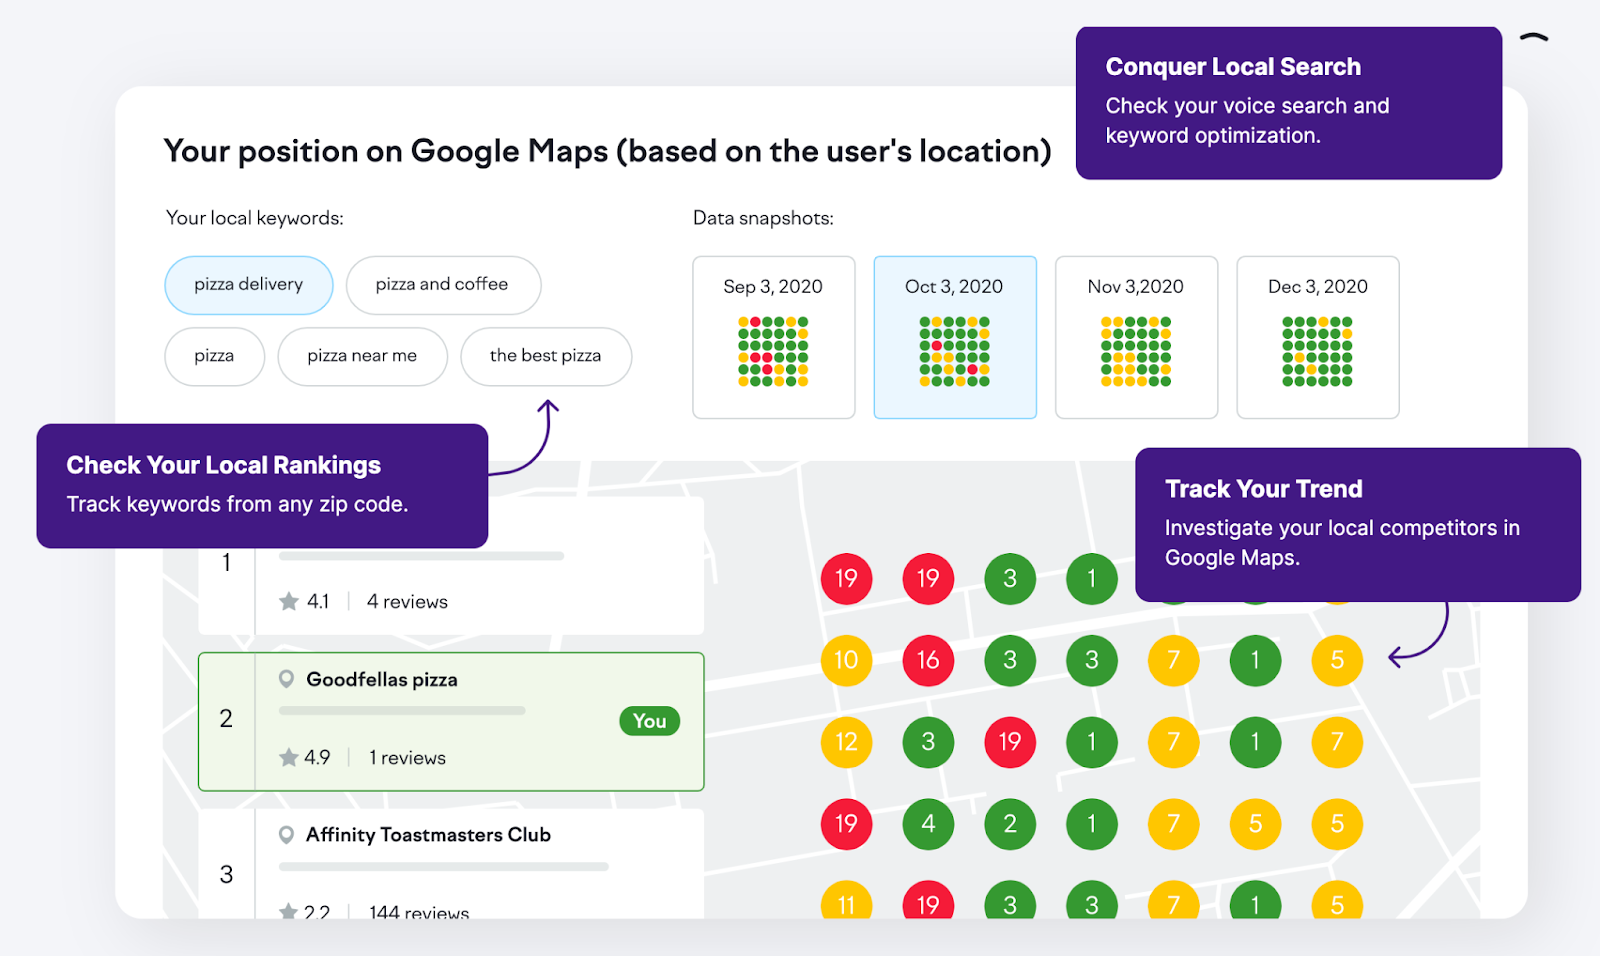The image size is (1600, 956).
Task: Click the location pin beside Affinity Toastmasters Club
Action: tap(286, 834)
